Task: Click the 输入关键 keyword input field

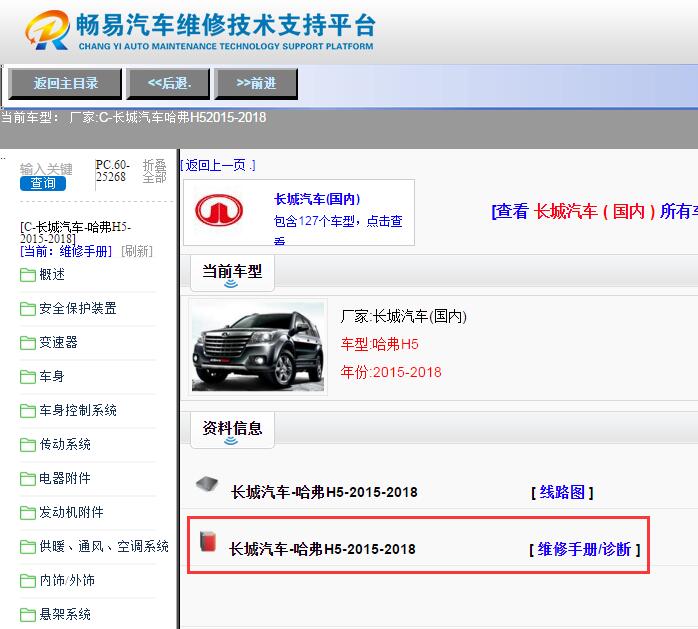Action: pos(46,169)
